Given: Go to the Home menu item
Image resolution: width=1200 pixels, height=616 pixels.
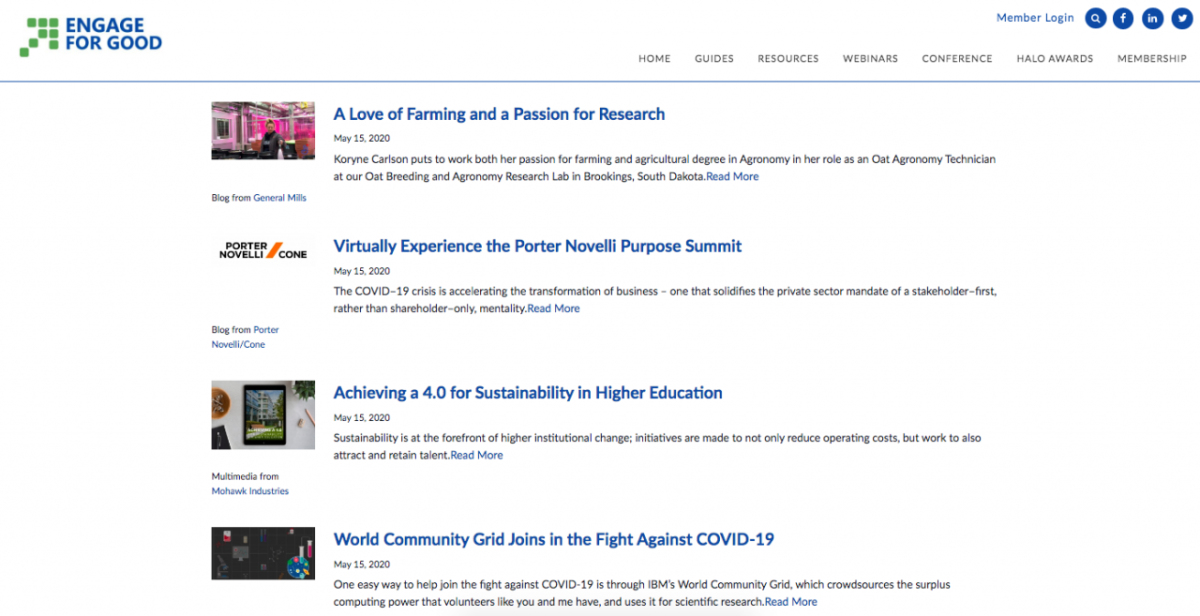Looking at the screenshot, I should tap(654, 59).
